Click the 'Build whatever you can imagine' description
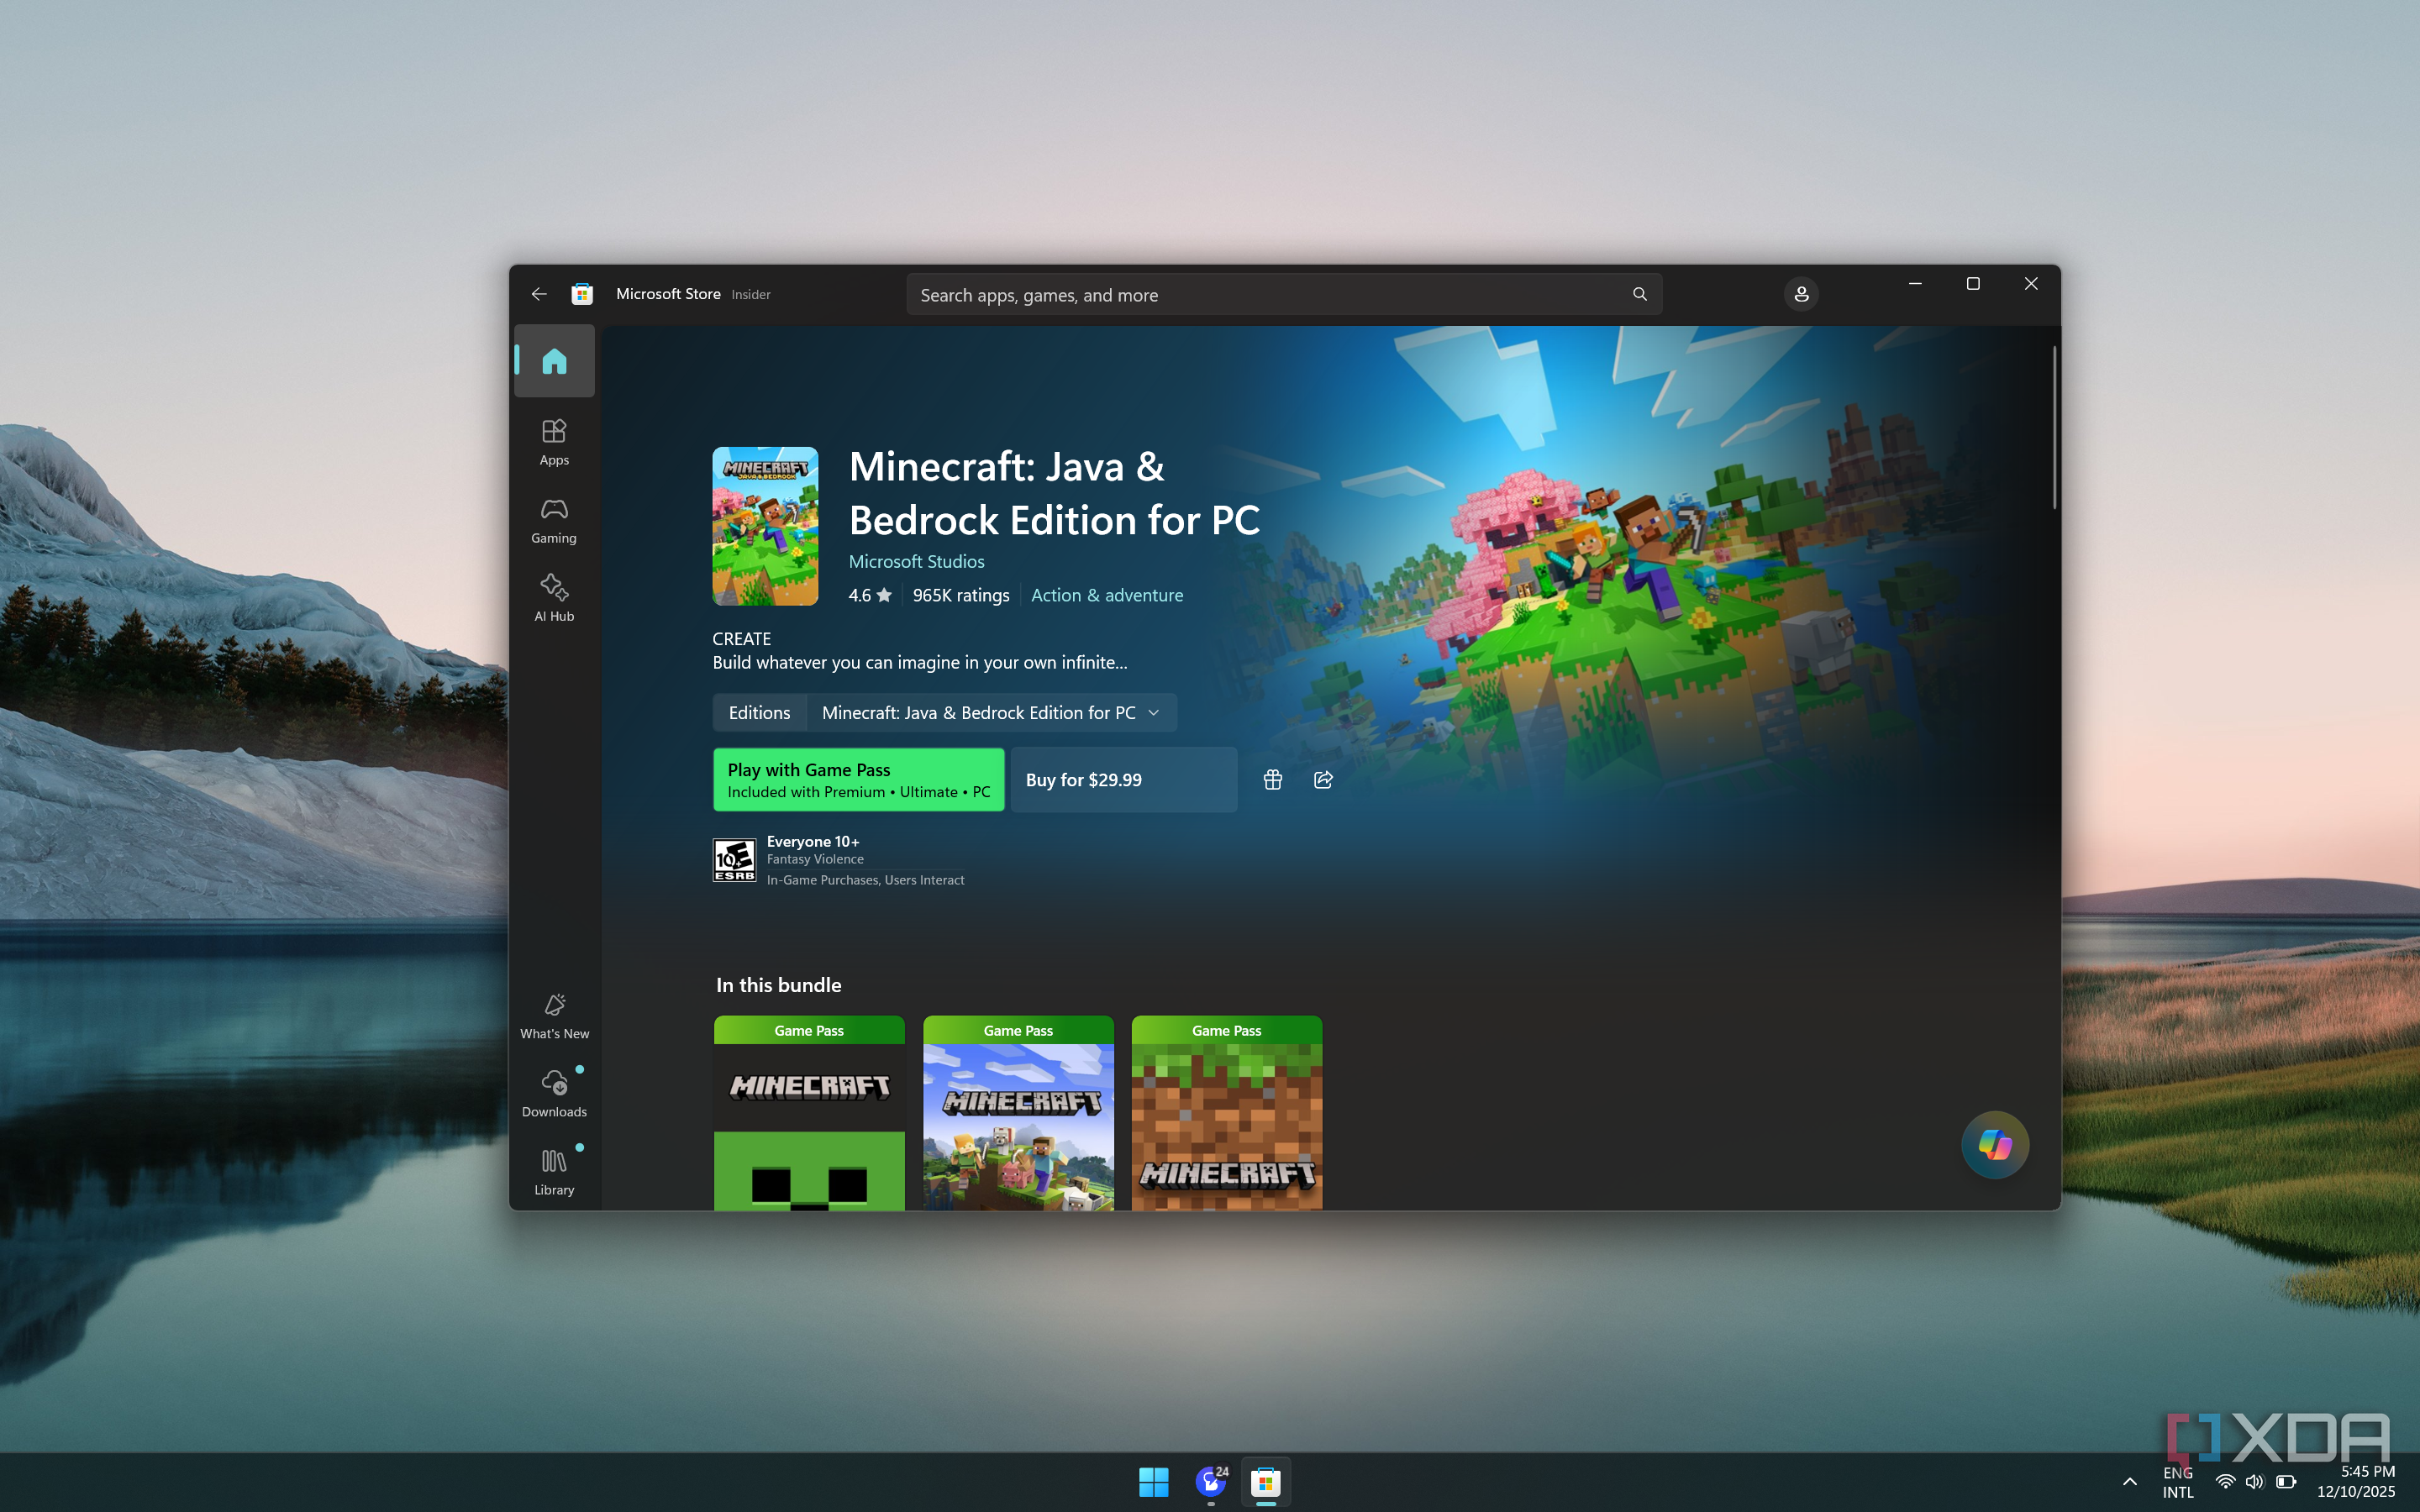Screen dimensions: 2420x1512 point(919,663)
